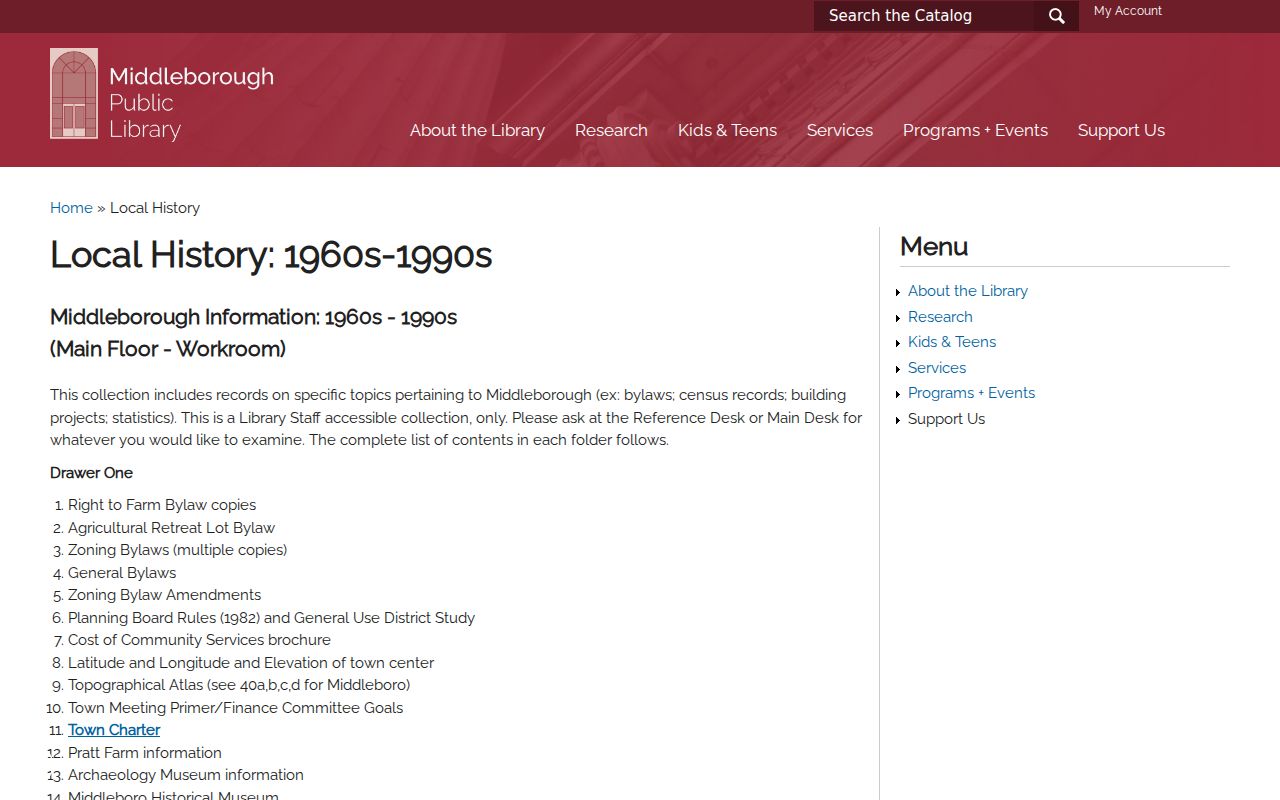The image size is (1280, 800).
Task: Open Support Us in the sidebar Menu
Action: point(946,419)
